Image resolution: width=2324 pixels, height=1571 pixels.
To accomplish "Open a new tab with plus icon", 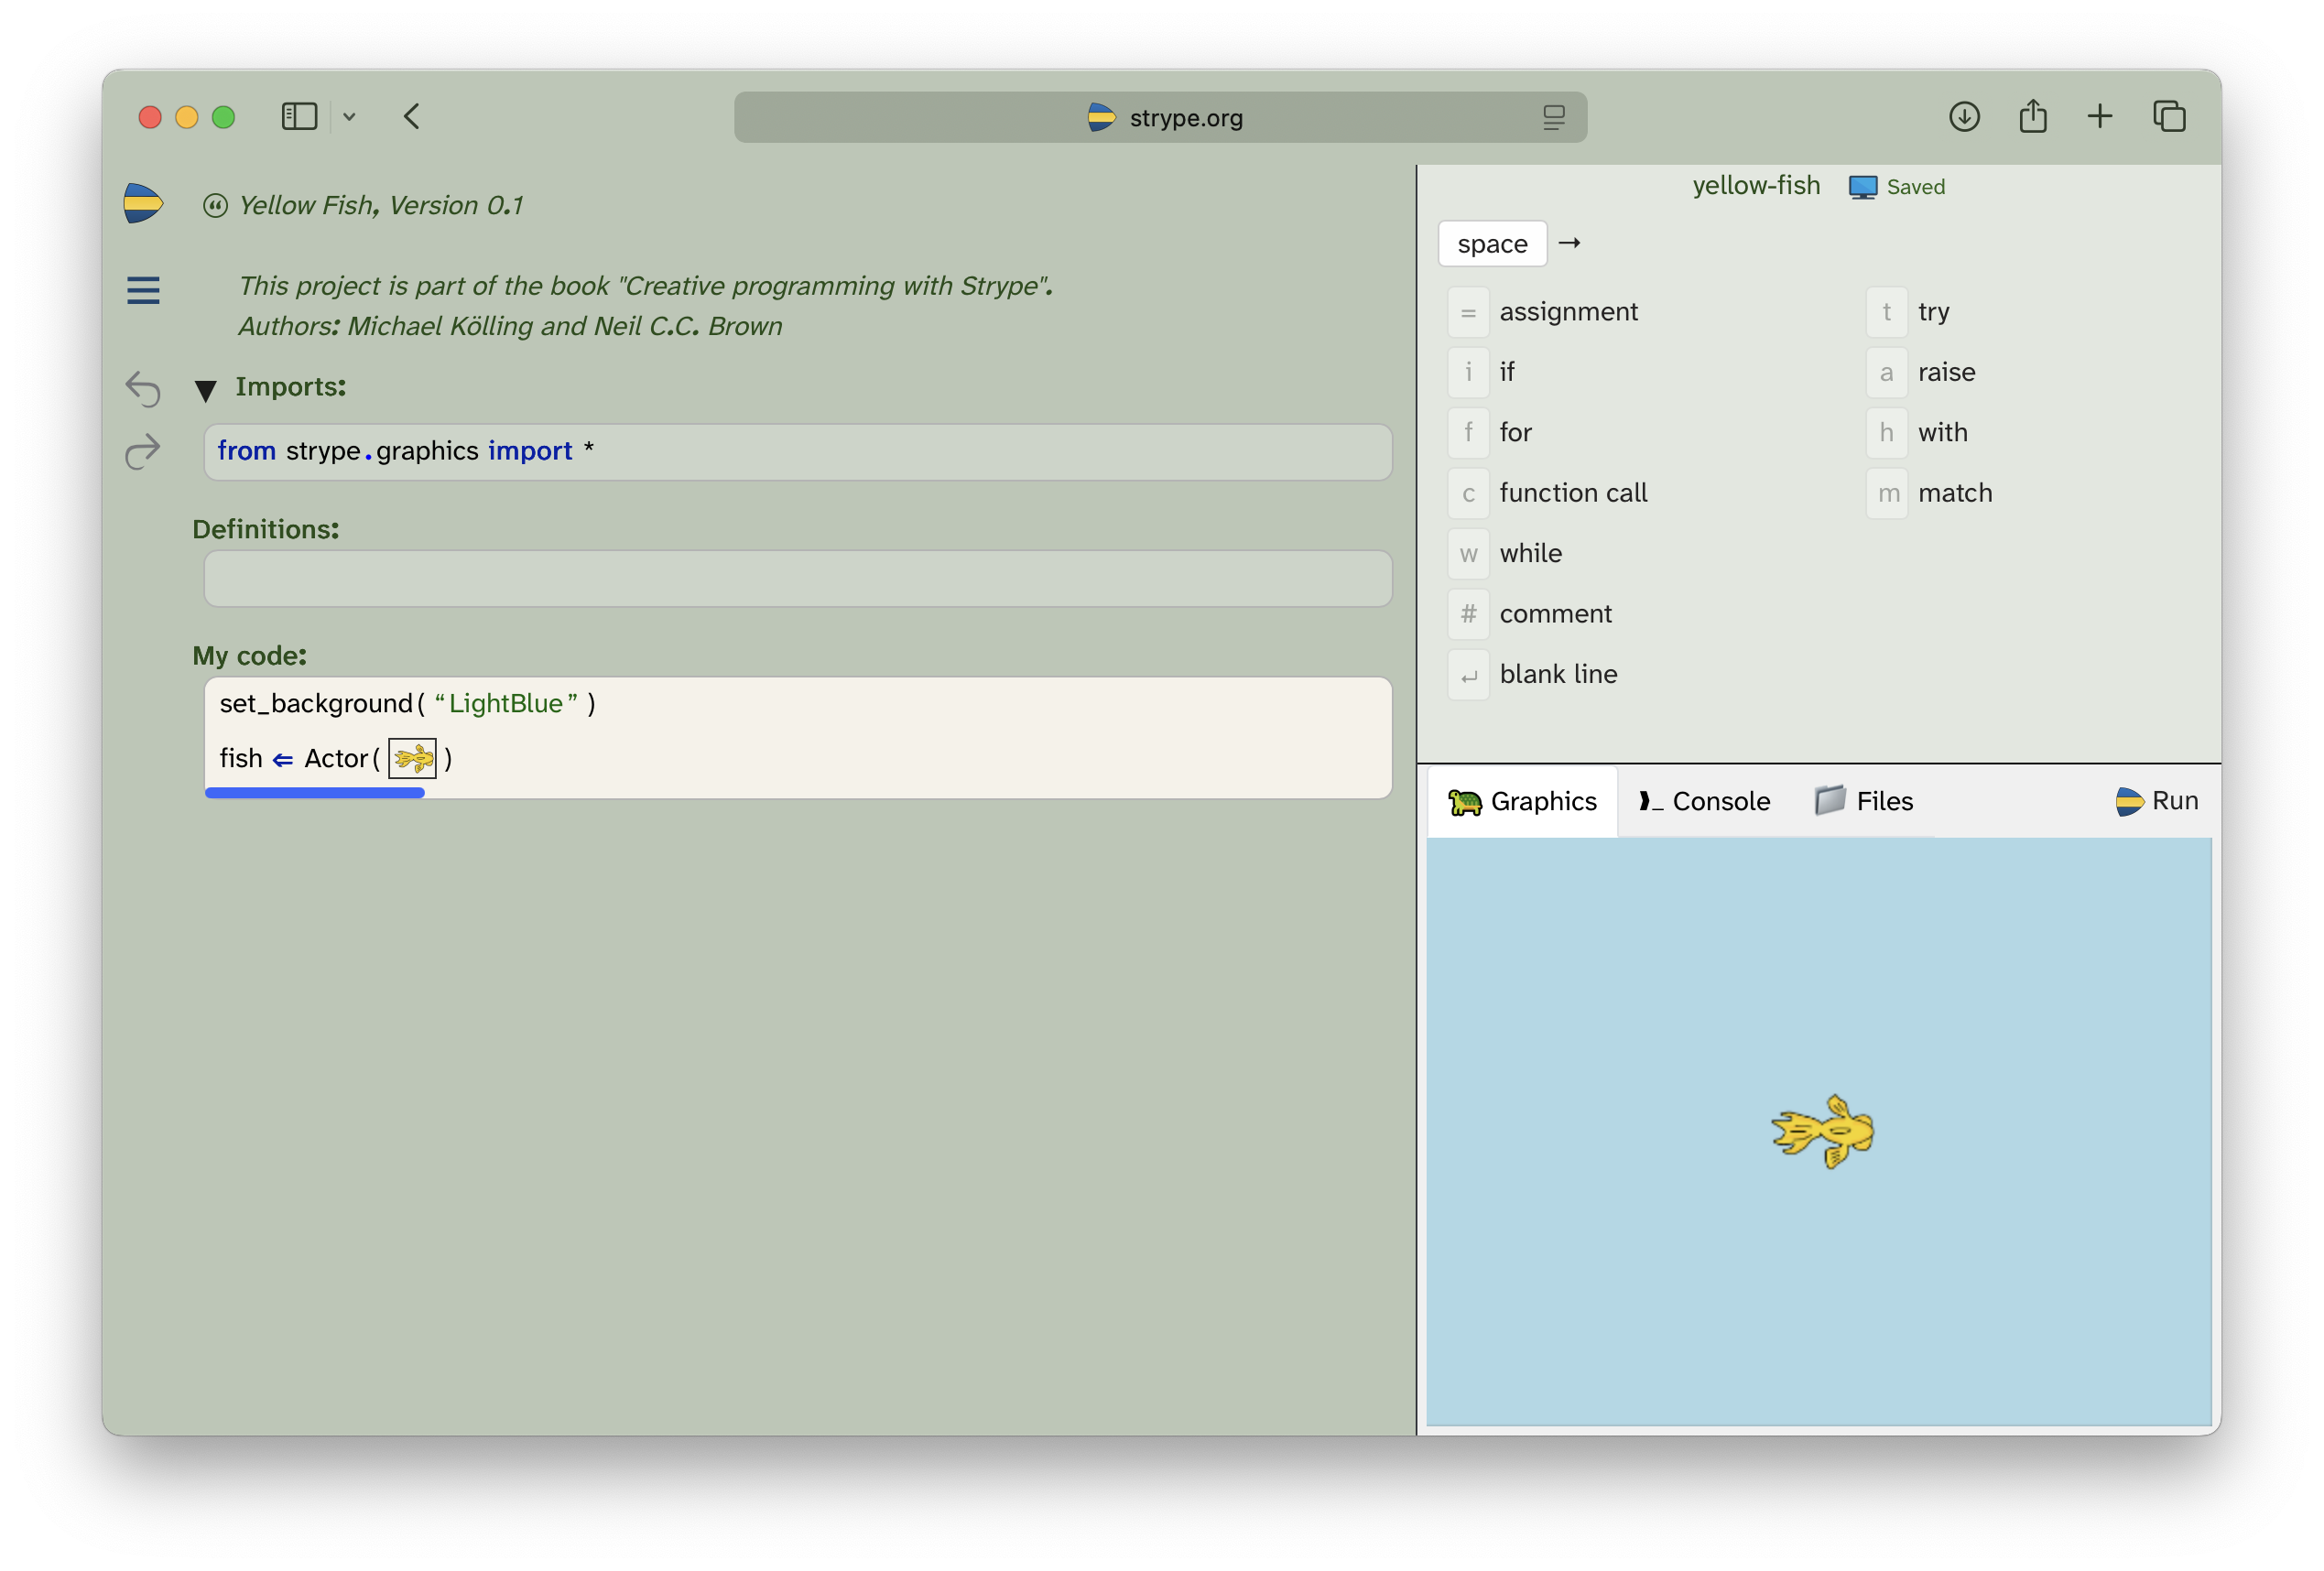I will [2100, 117].
